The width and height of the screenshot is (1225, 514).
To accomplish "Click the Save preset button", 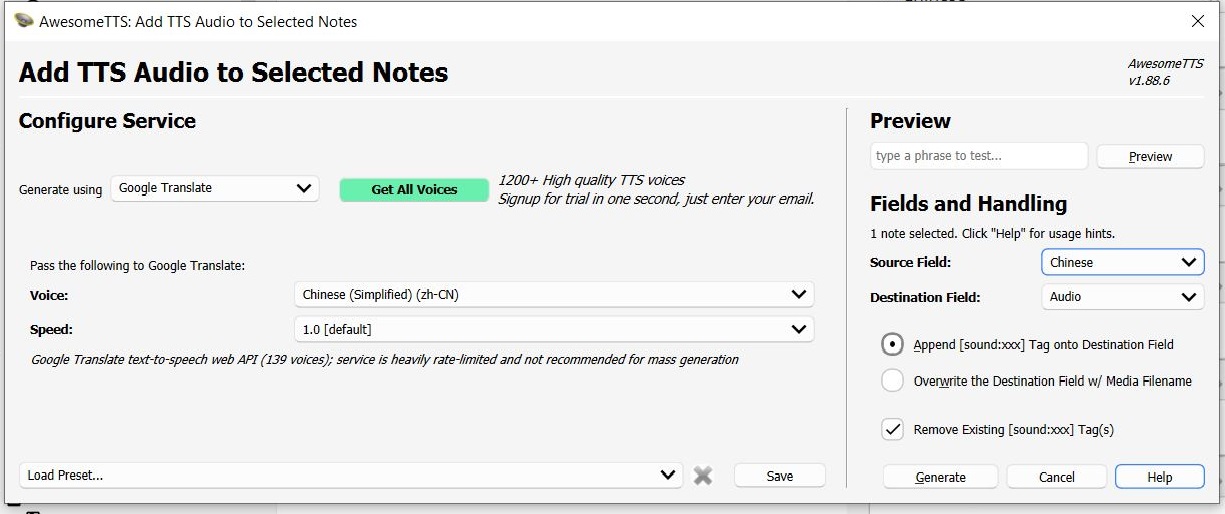I will pos(780,476).
